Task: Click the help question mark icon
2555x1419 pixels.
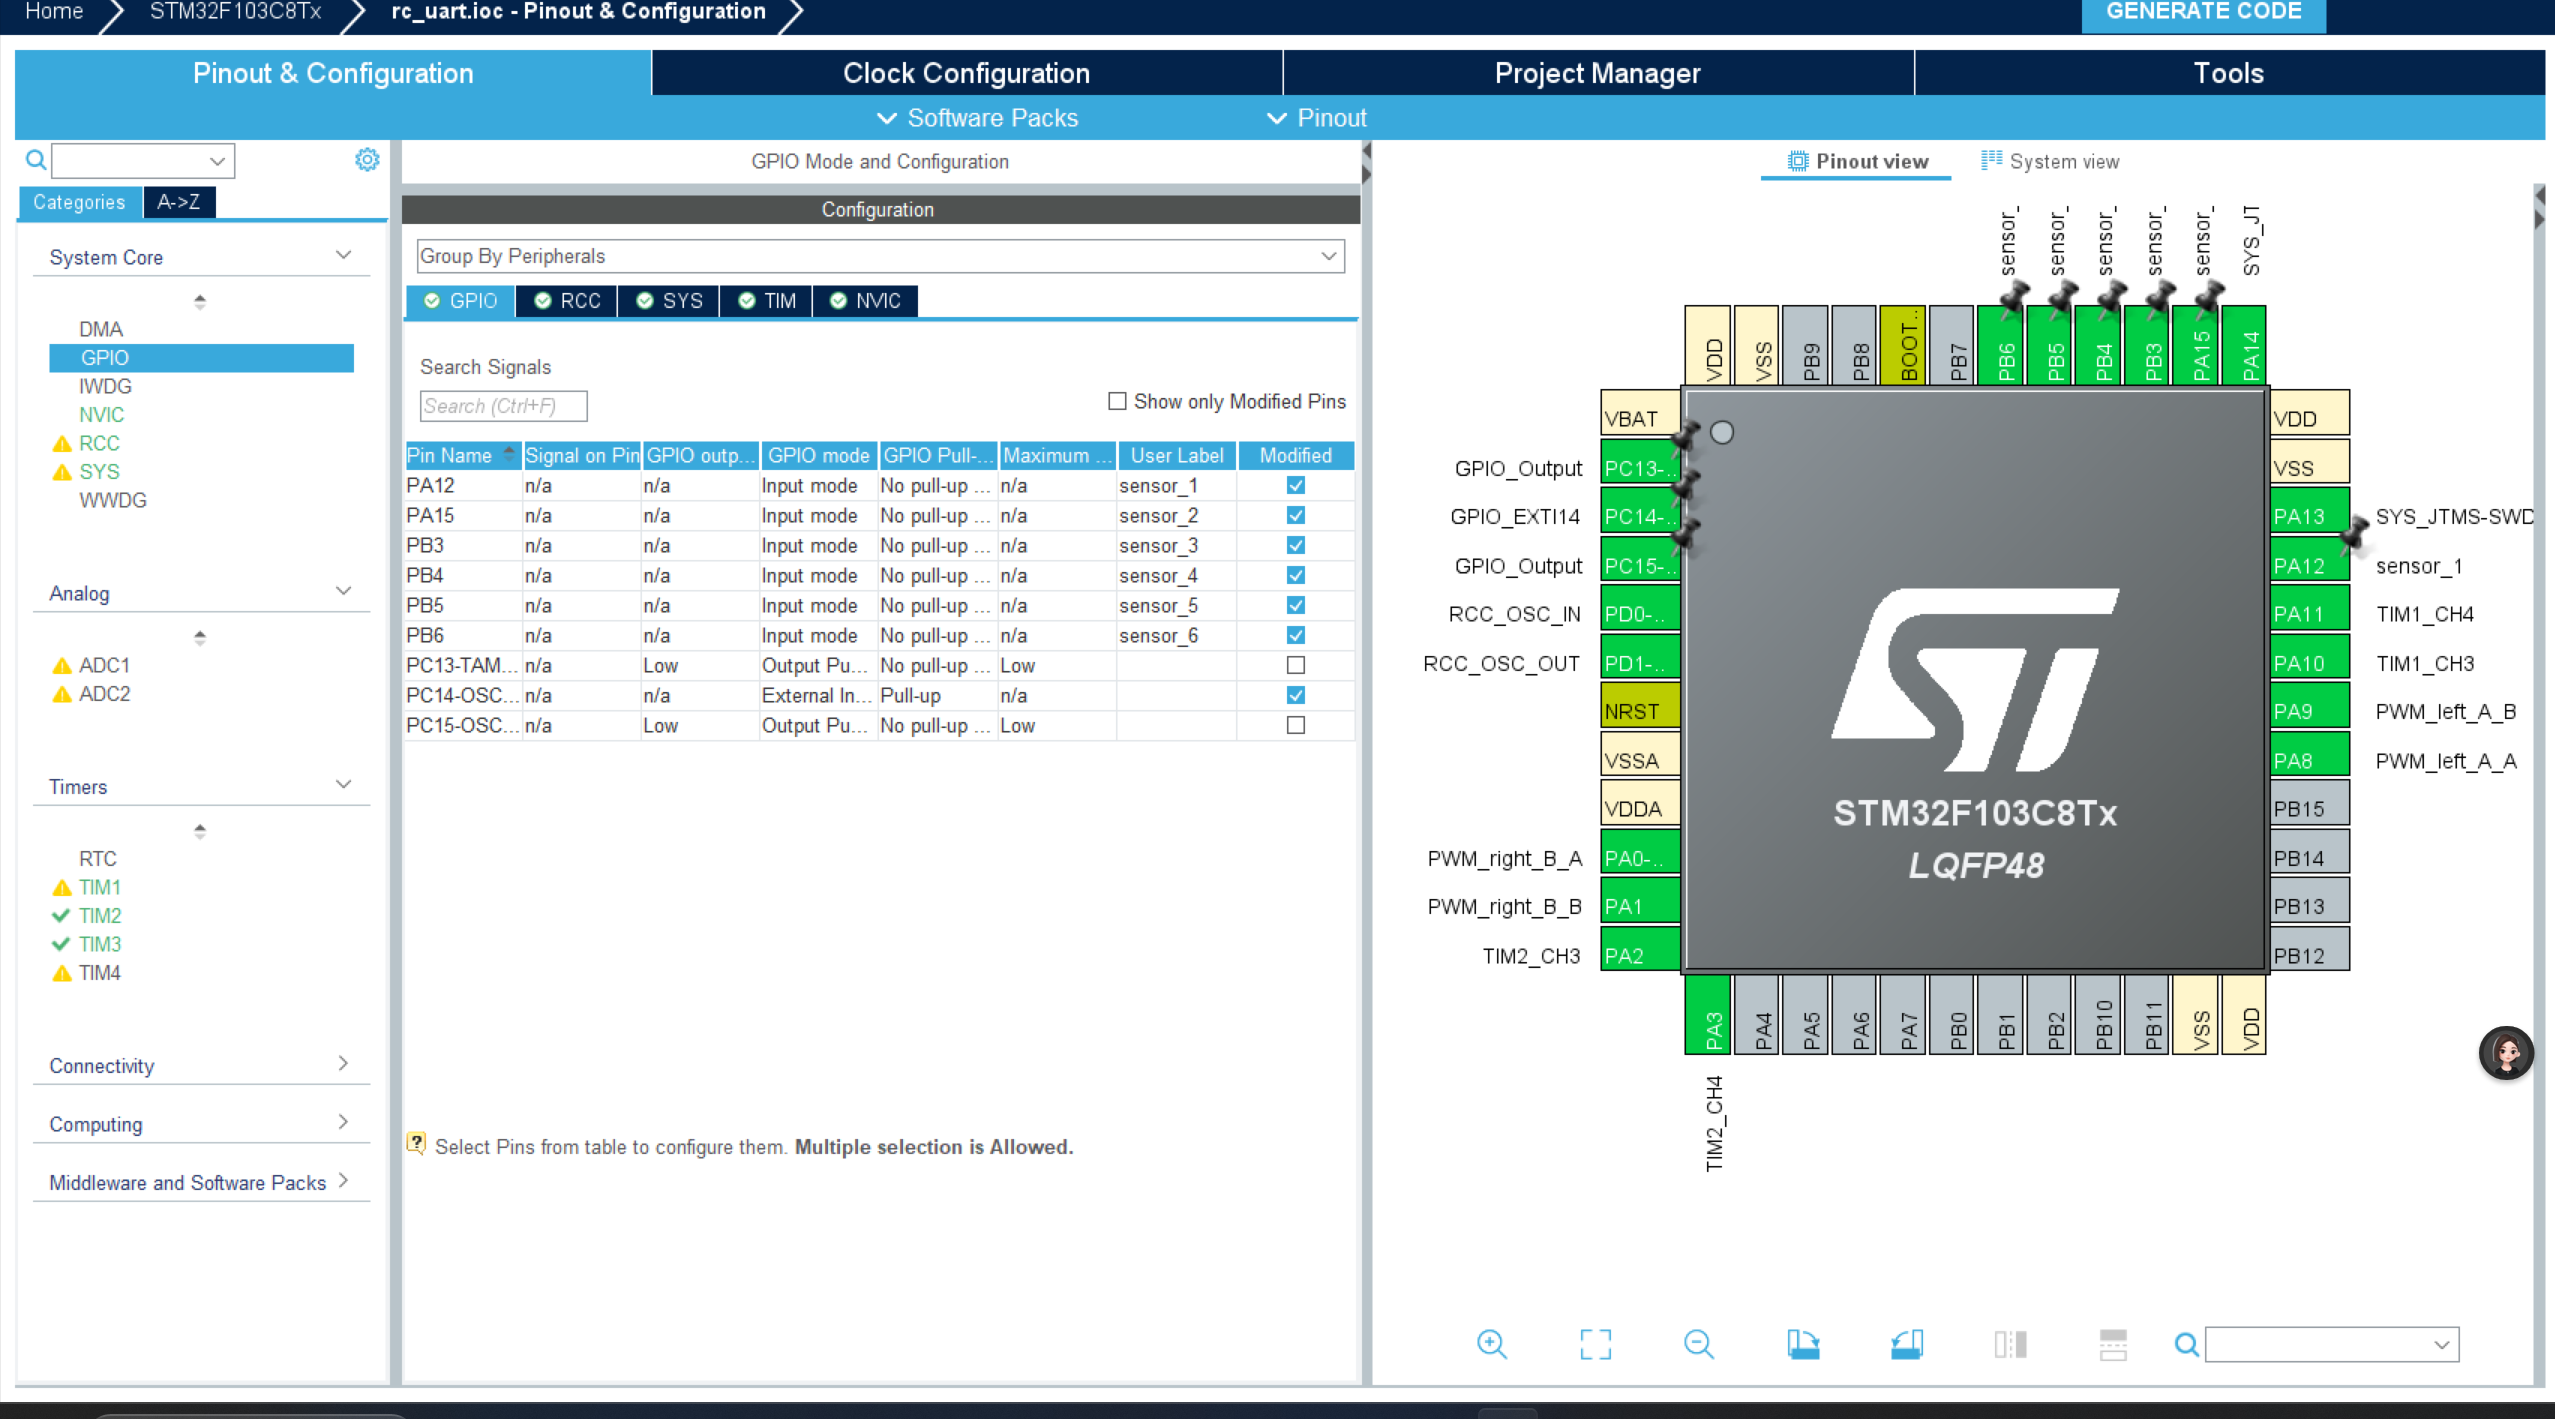Action: [x=416, y=1144]
